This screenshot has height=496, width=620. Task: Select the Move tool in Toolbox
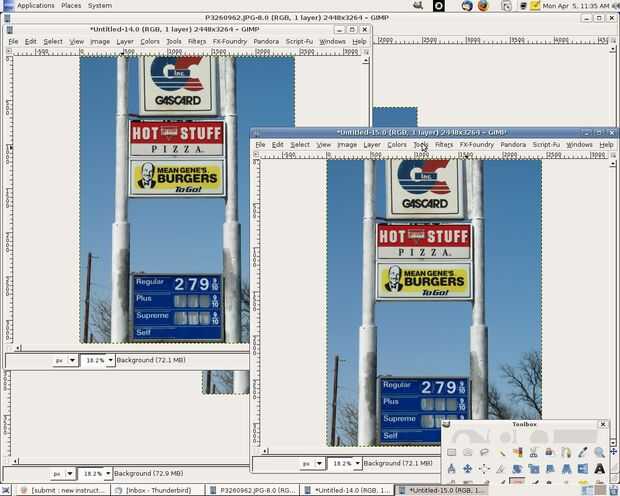click(x=468, y=469)
